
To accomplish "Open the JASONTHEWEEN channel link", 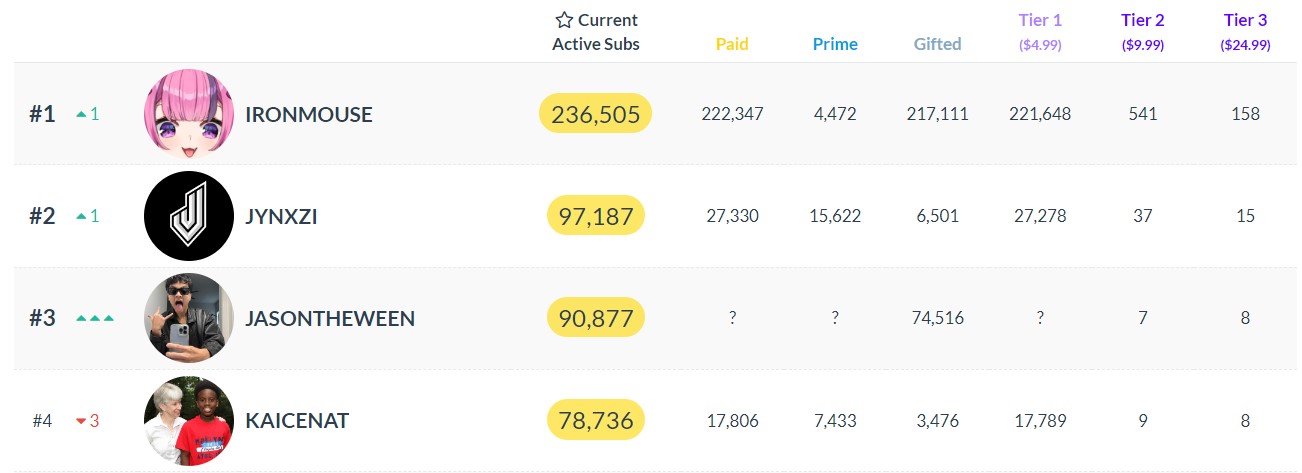I will pos(330,319).
